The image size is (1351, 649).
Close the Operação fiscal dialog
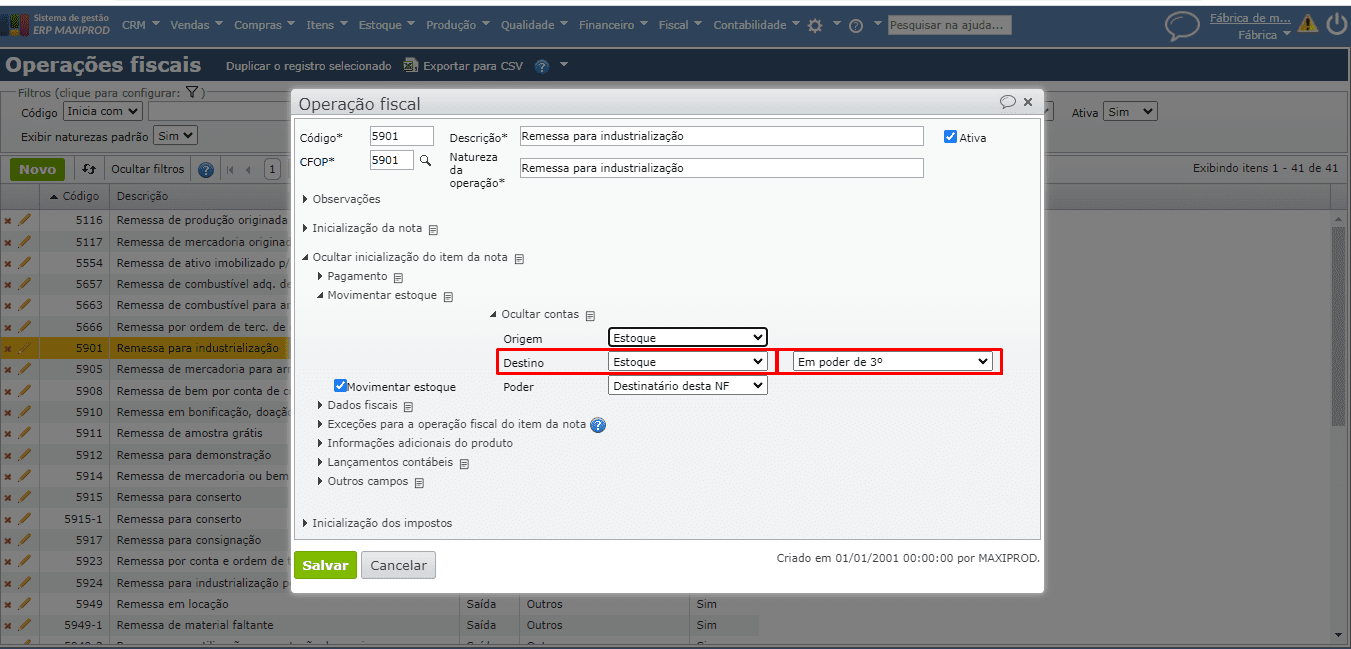point(1028,102)
